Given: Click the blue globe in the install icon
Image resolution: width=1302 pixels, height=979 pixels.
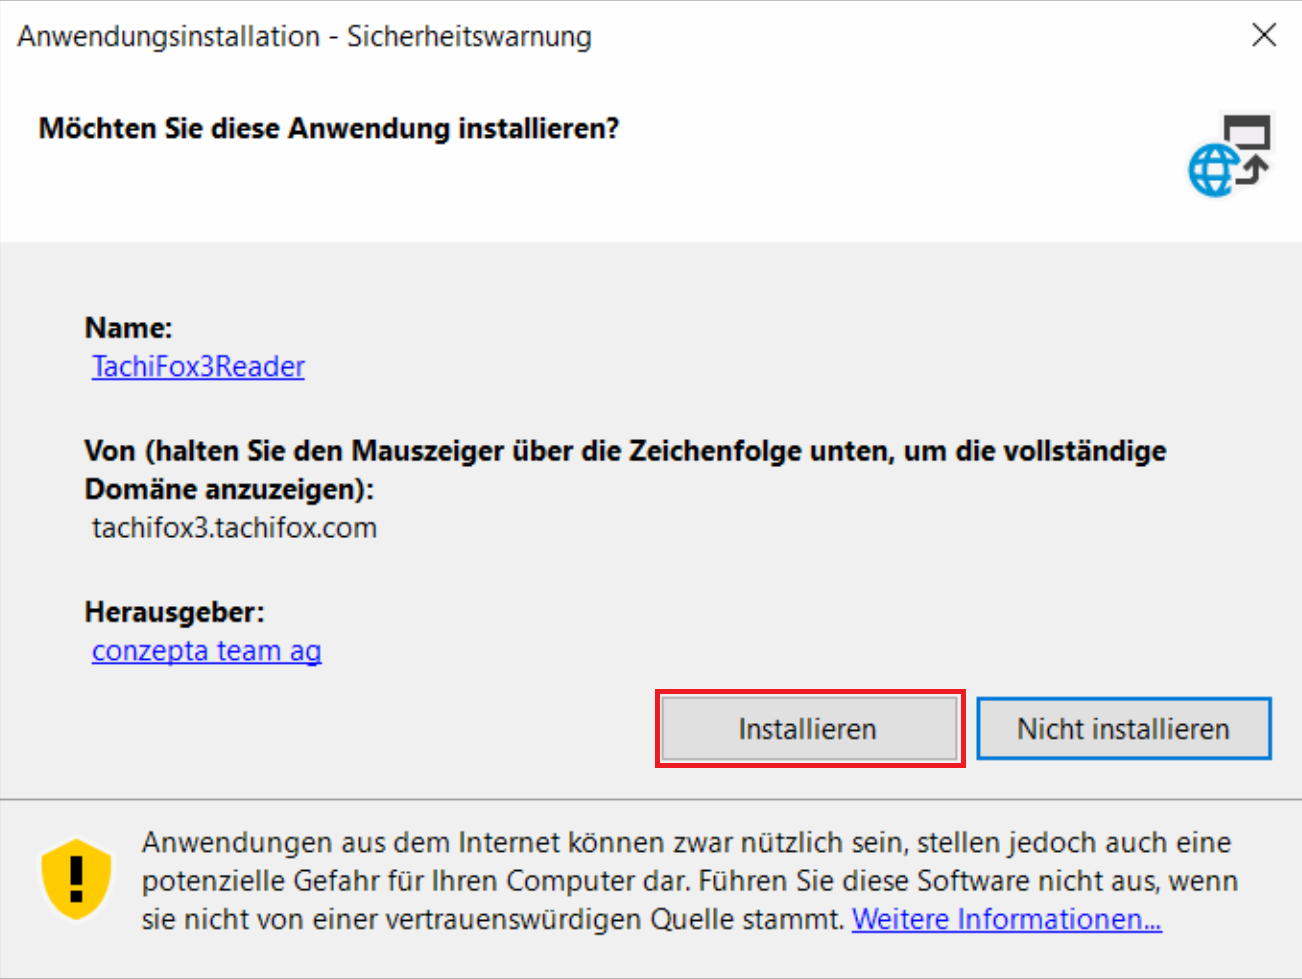Looking at the screenshot, I should [x=1211, y=172].
